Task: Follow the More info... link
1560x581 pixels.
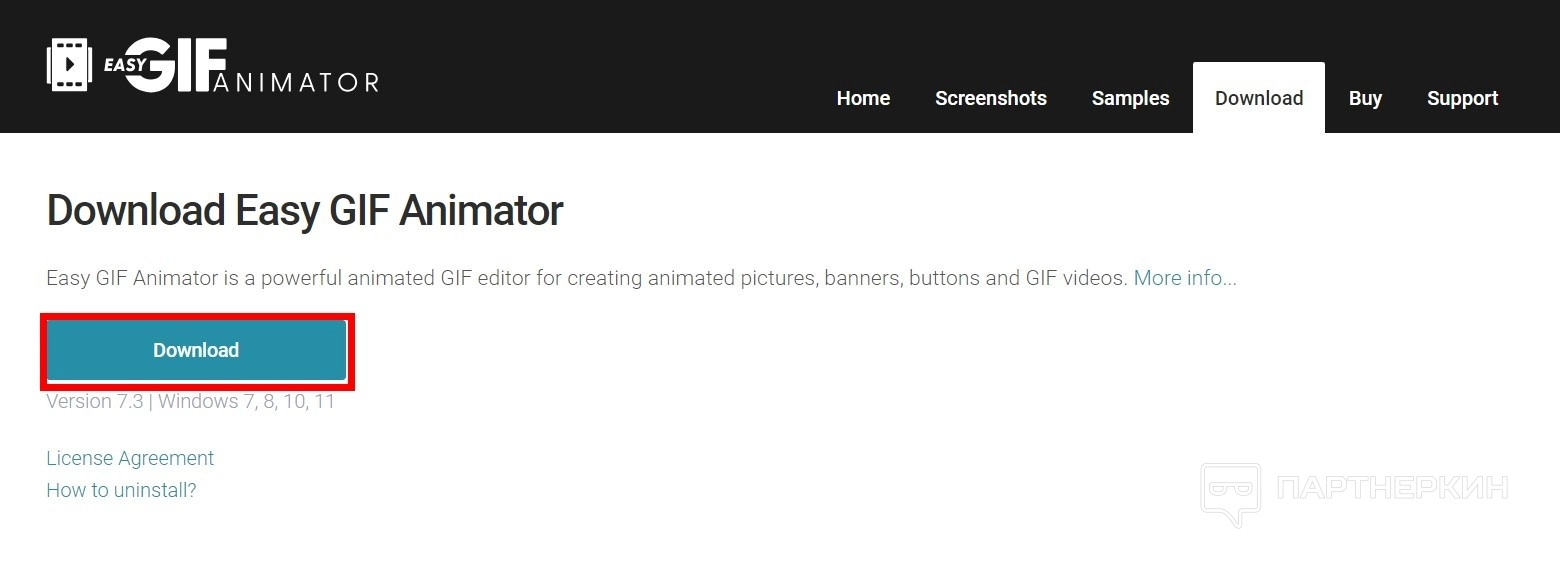Action: pos(1184,278)
